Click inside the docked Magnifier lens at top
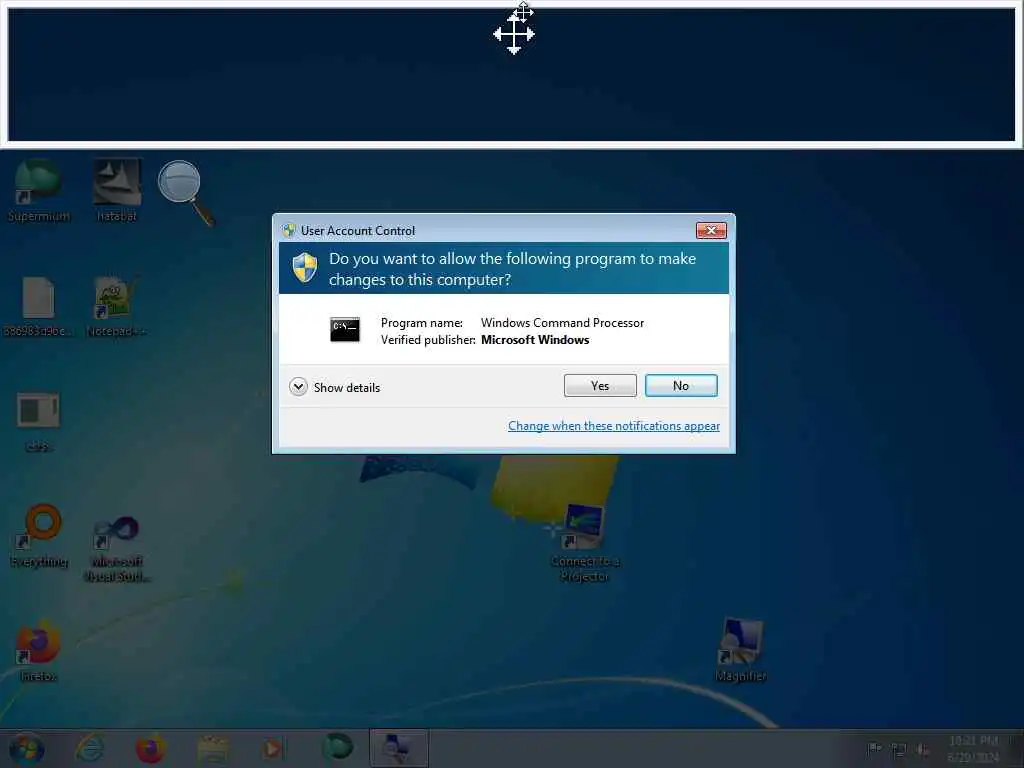This screenshot has width=1024, height=768. coord(511,75)
